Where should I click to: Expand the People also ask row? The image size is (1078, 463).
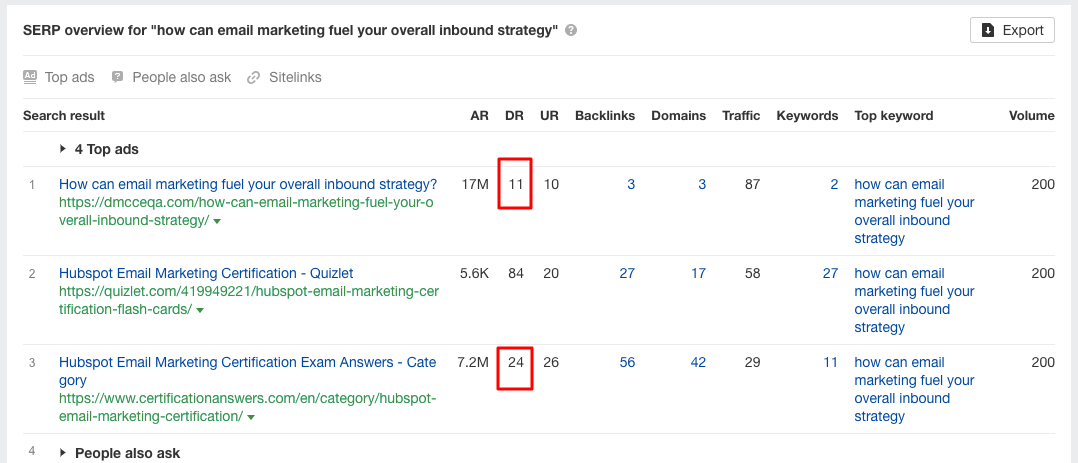(64, 453)
